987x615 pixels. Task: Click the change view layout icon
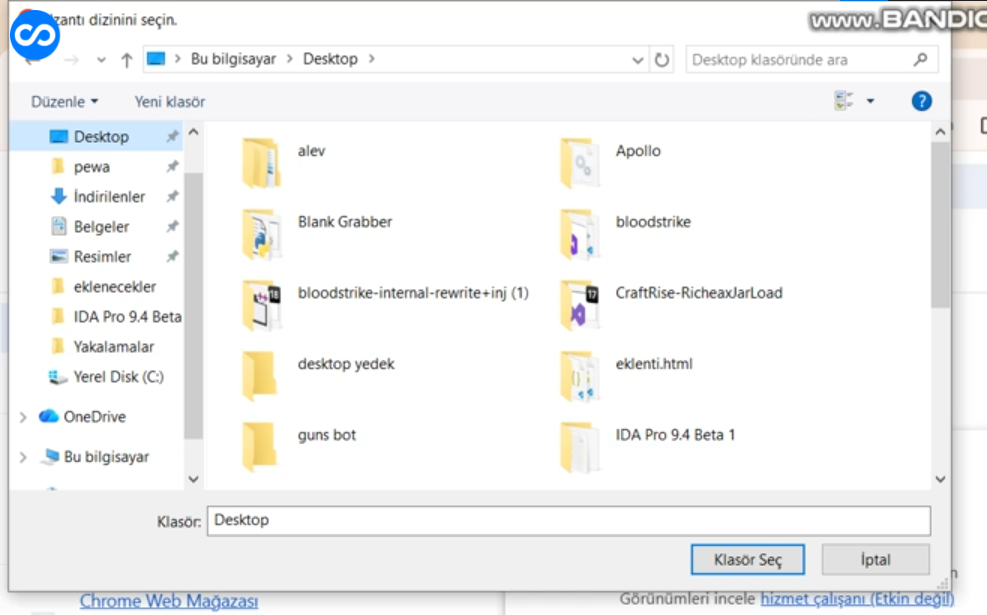(843, 101)
